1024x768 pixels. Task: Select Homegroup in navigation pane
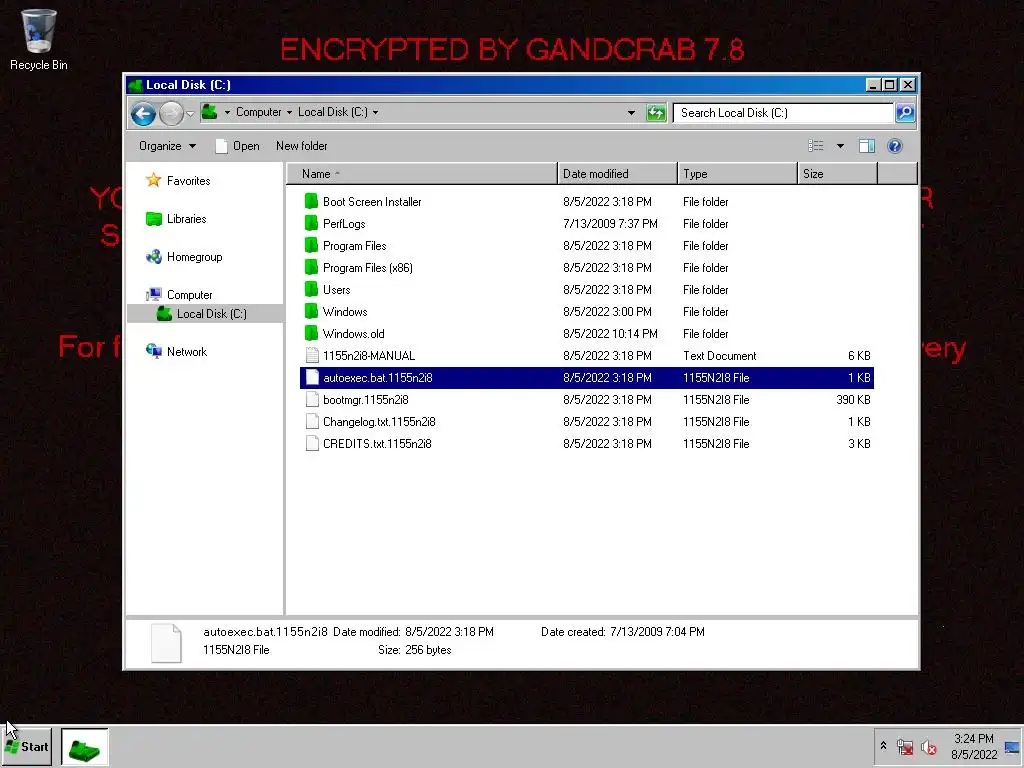pos(184,257)
